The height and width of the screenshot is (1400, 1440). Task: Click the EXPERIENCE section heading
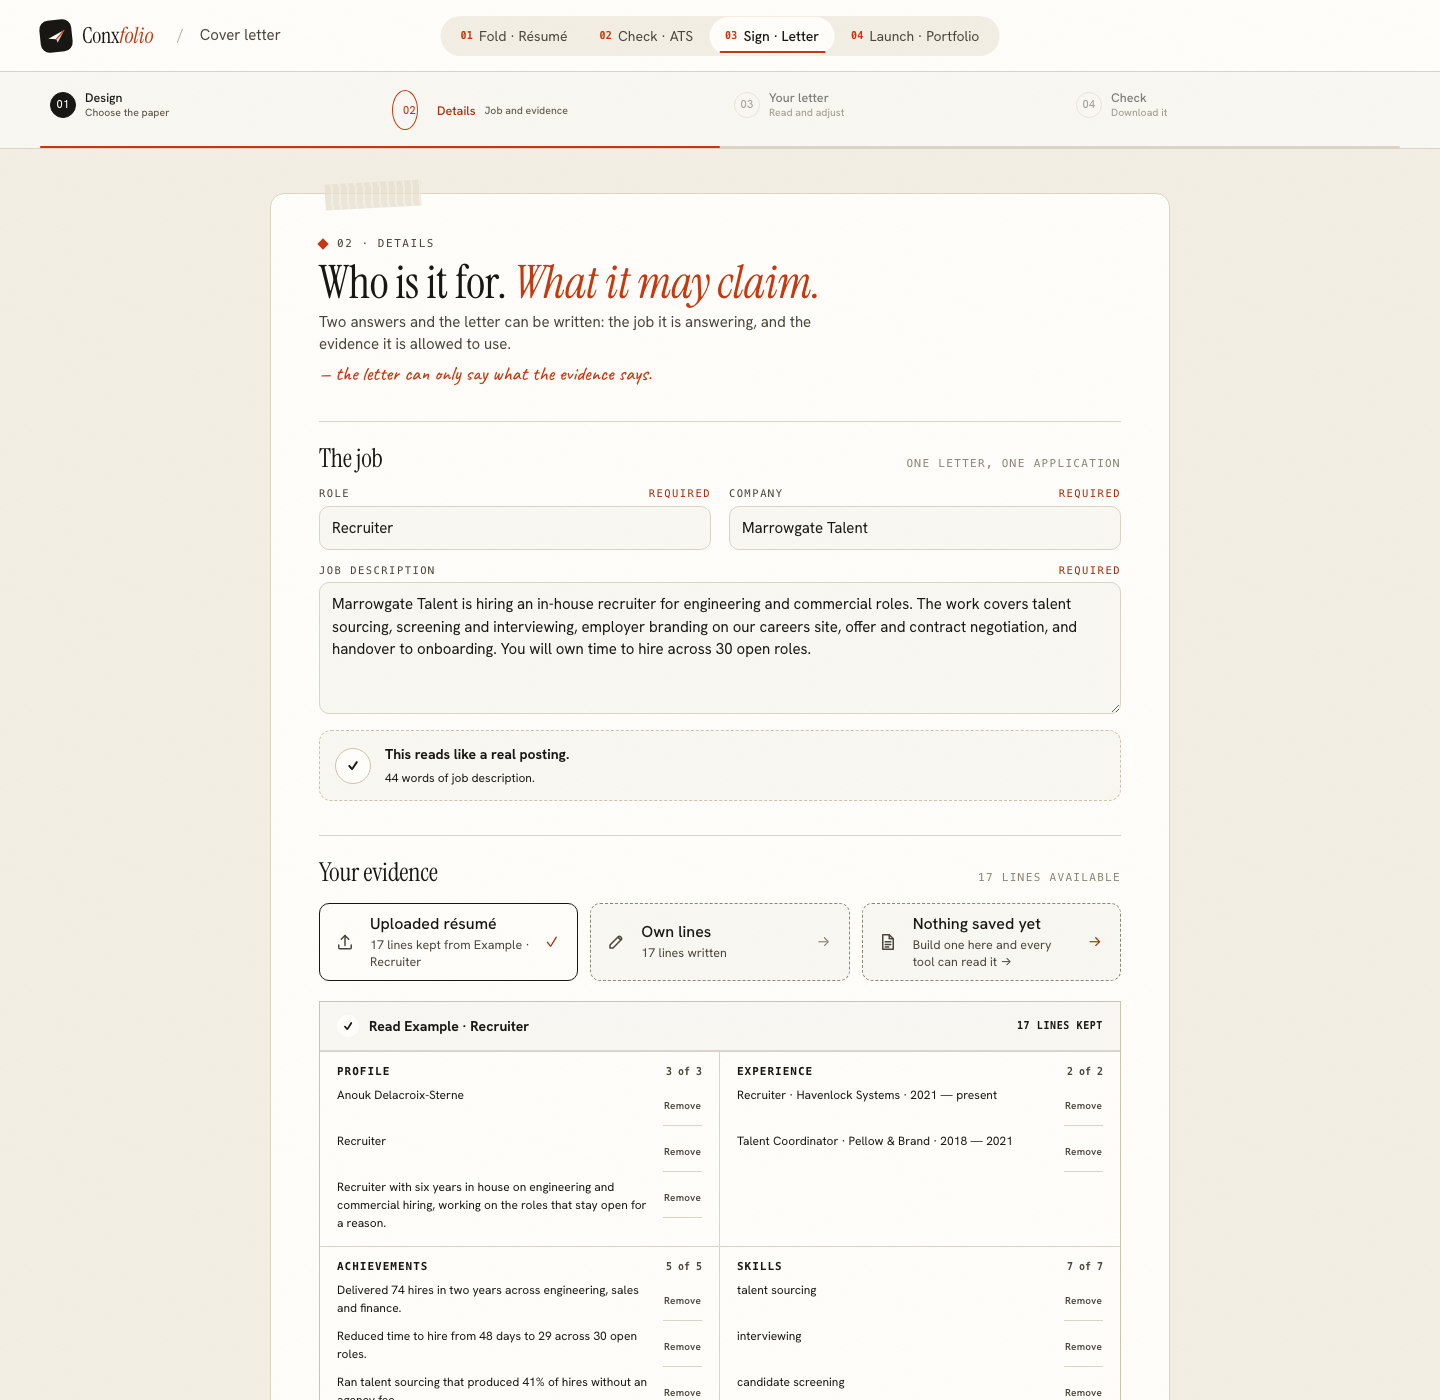point(775,1071)
